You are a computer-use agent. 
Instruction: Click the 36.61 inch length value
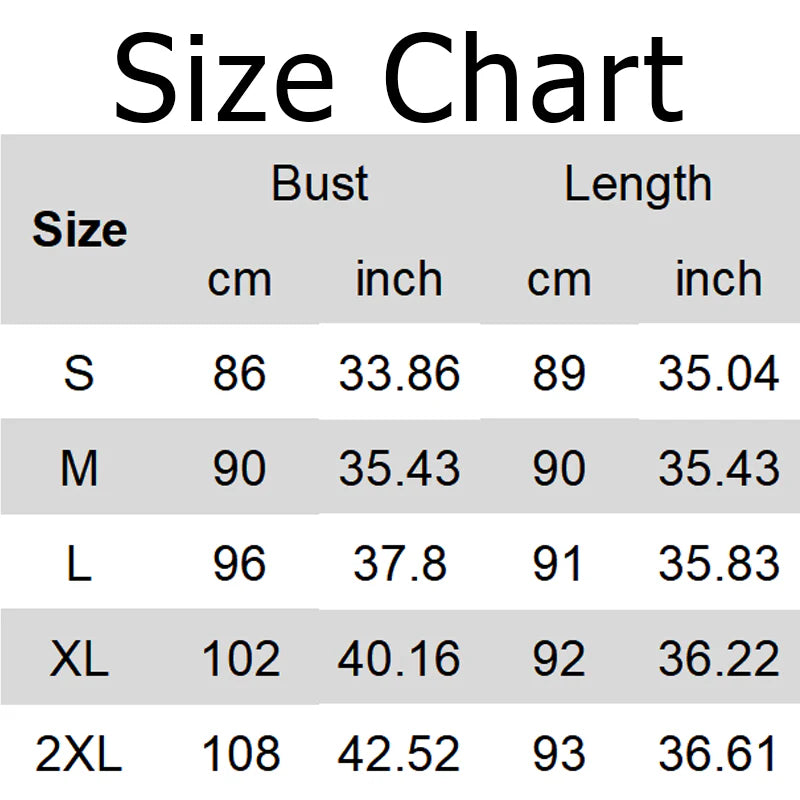pos(718,754)
